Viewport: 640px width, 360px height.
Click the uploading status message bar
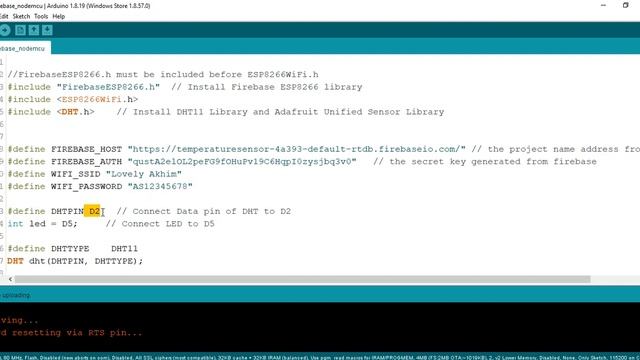point(320,295)
